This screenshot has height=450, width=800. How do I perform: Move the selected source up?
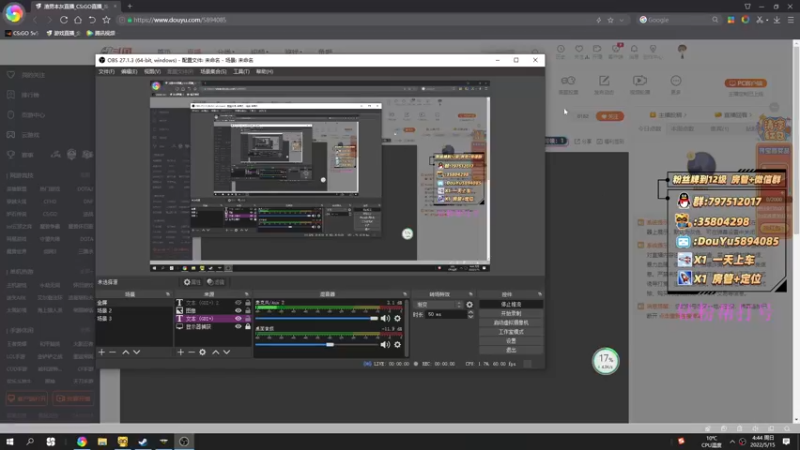(215, 352)
